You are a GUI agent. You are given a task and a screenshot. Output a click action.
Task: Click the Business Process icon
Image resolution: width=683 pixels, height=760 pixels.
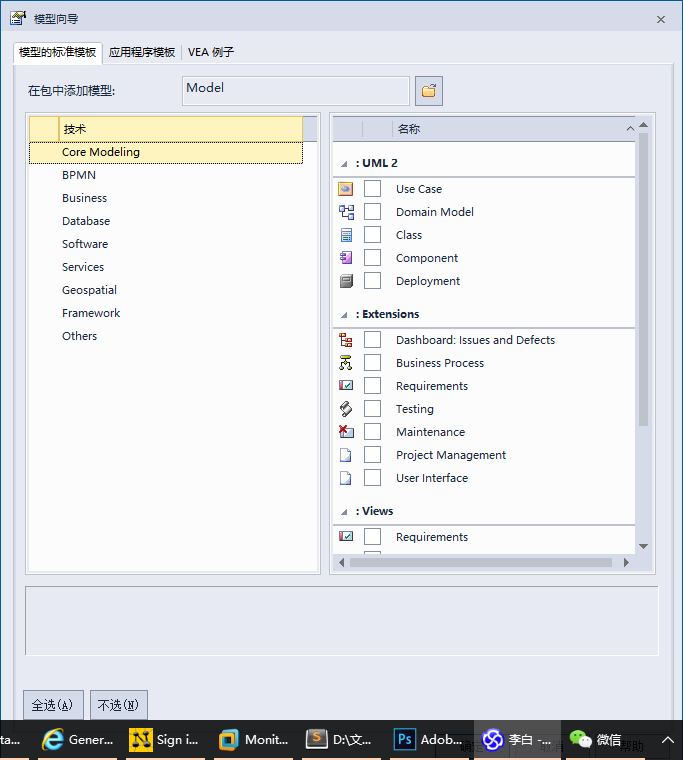coord(346,363)
